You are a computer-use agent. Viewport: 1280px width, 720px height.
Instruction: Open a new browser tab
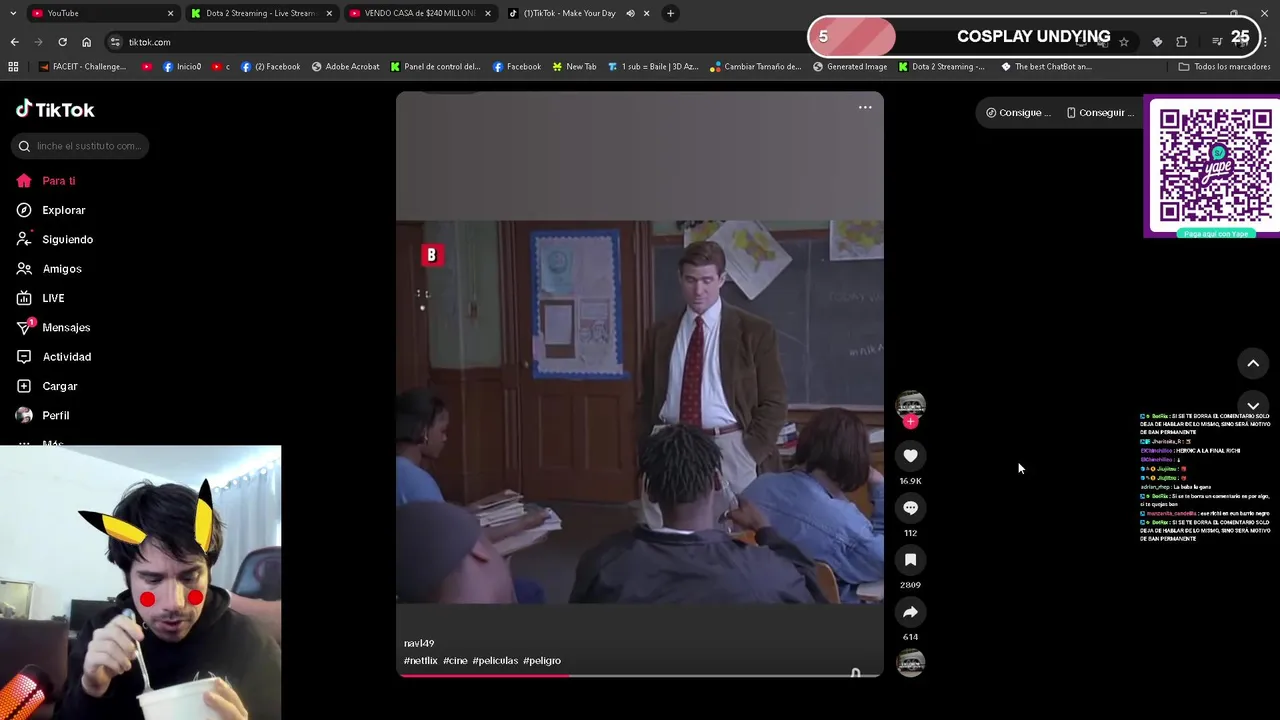670,13
